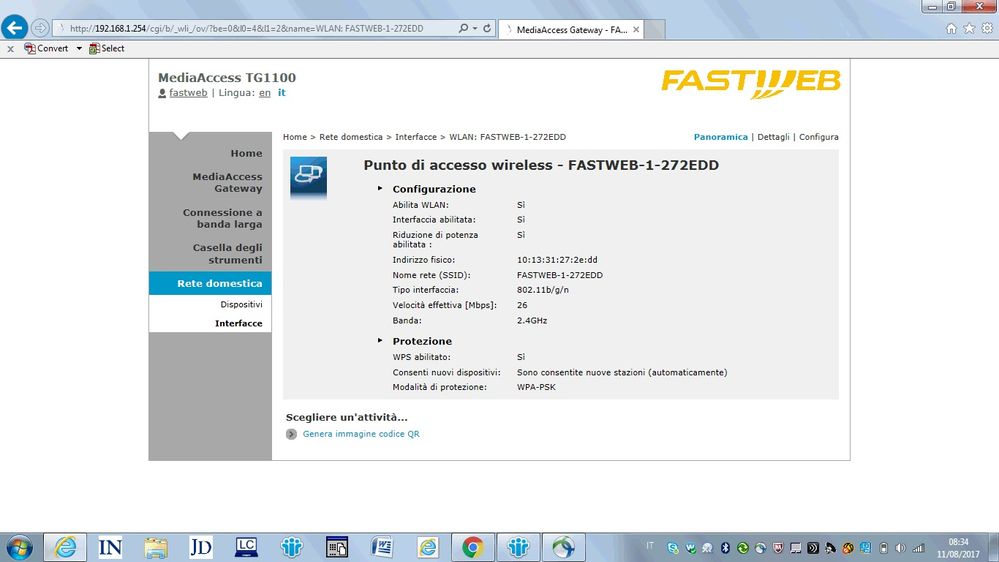Open the folder icon in the taskbar

click(155, 547)
